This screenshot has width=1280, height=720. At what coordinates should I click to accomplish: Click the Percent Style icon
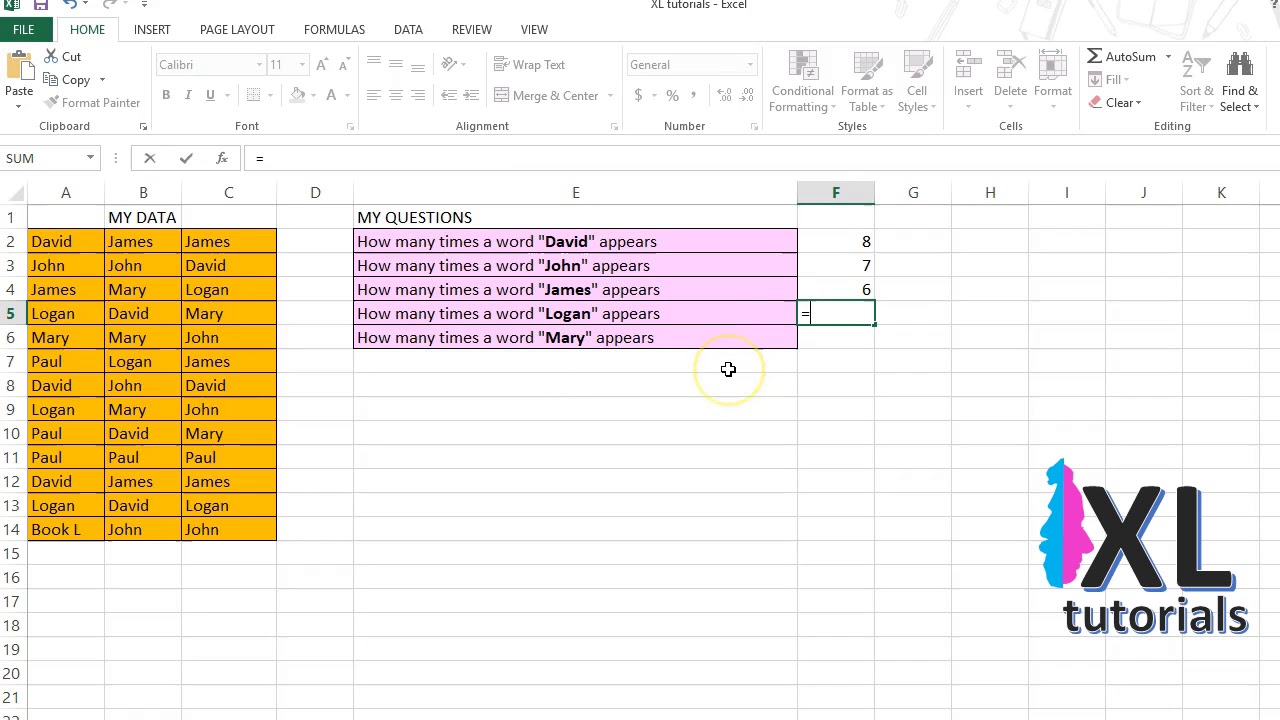tap(672, 96)
